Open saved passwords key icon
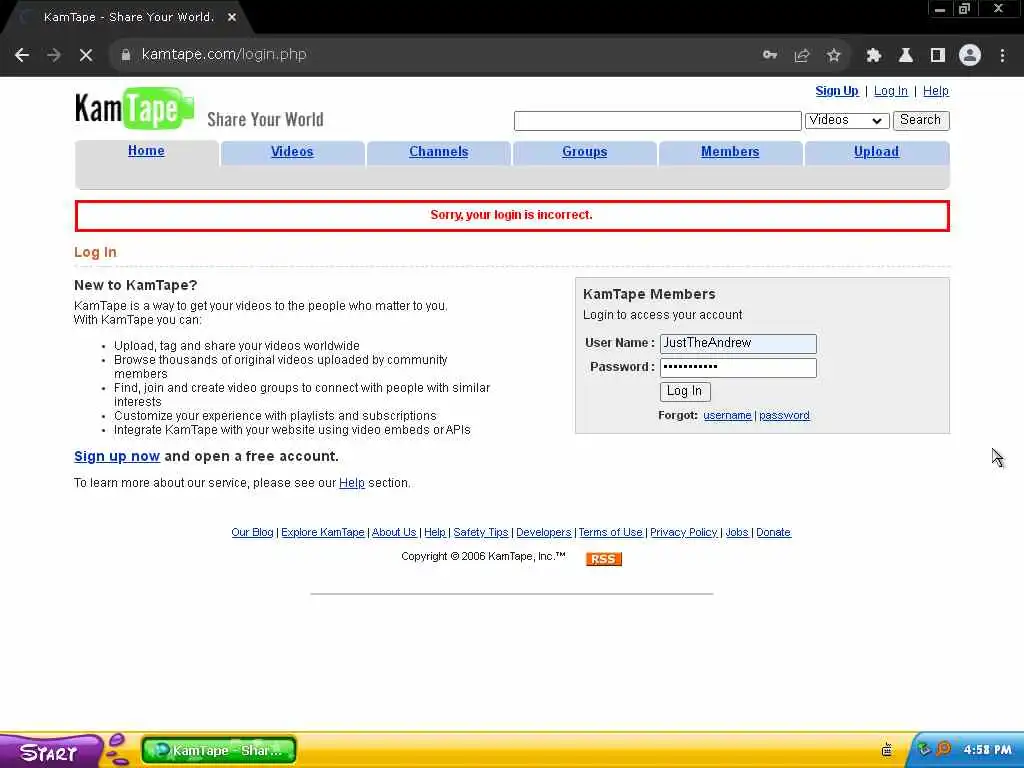Image resolution: width=1024 pixels, height=768 pixels. [x=770, y=55]
